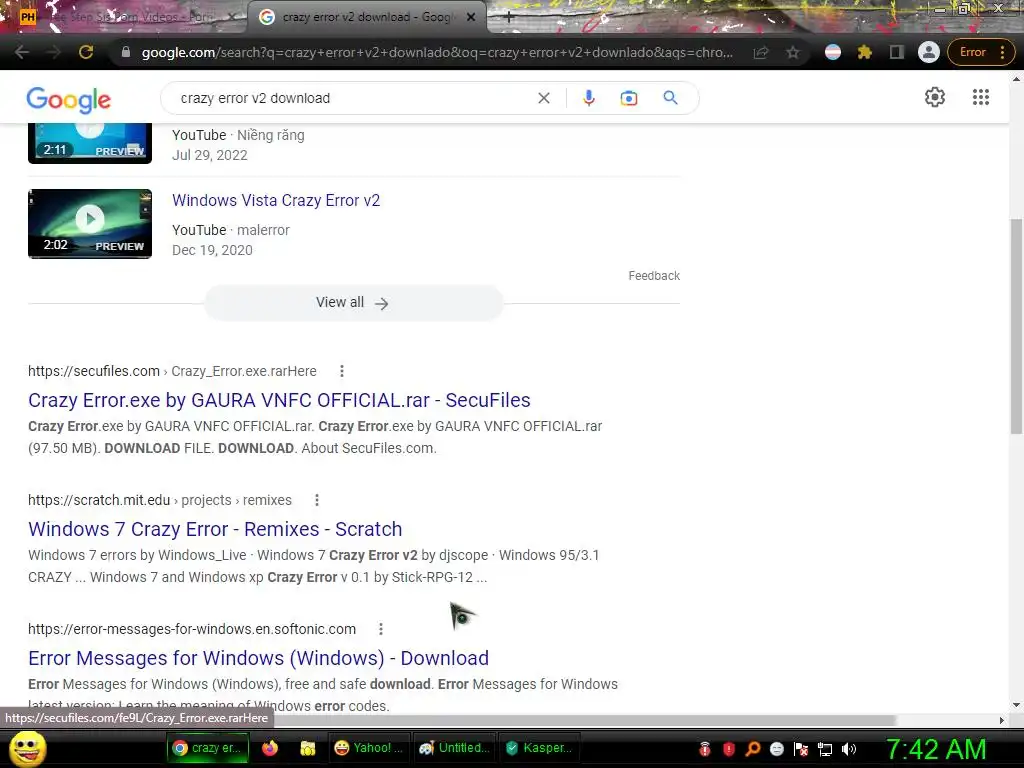
Task: Switch to Yahoo! taskbar window
Action: [367, 748]
